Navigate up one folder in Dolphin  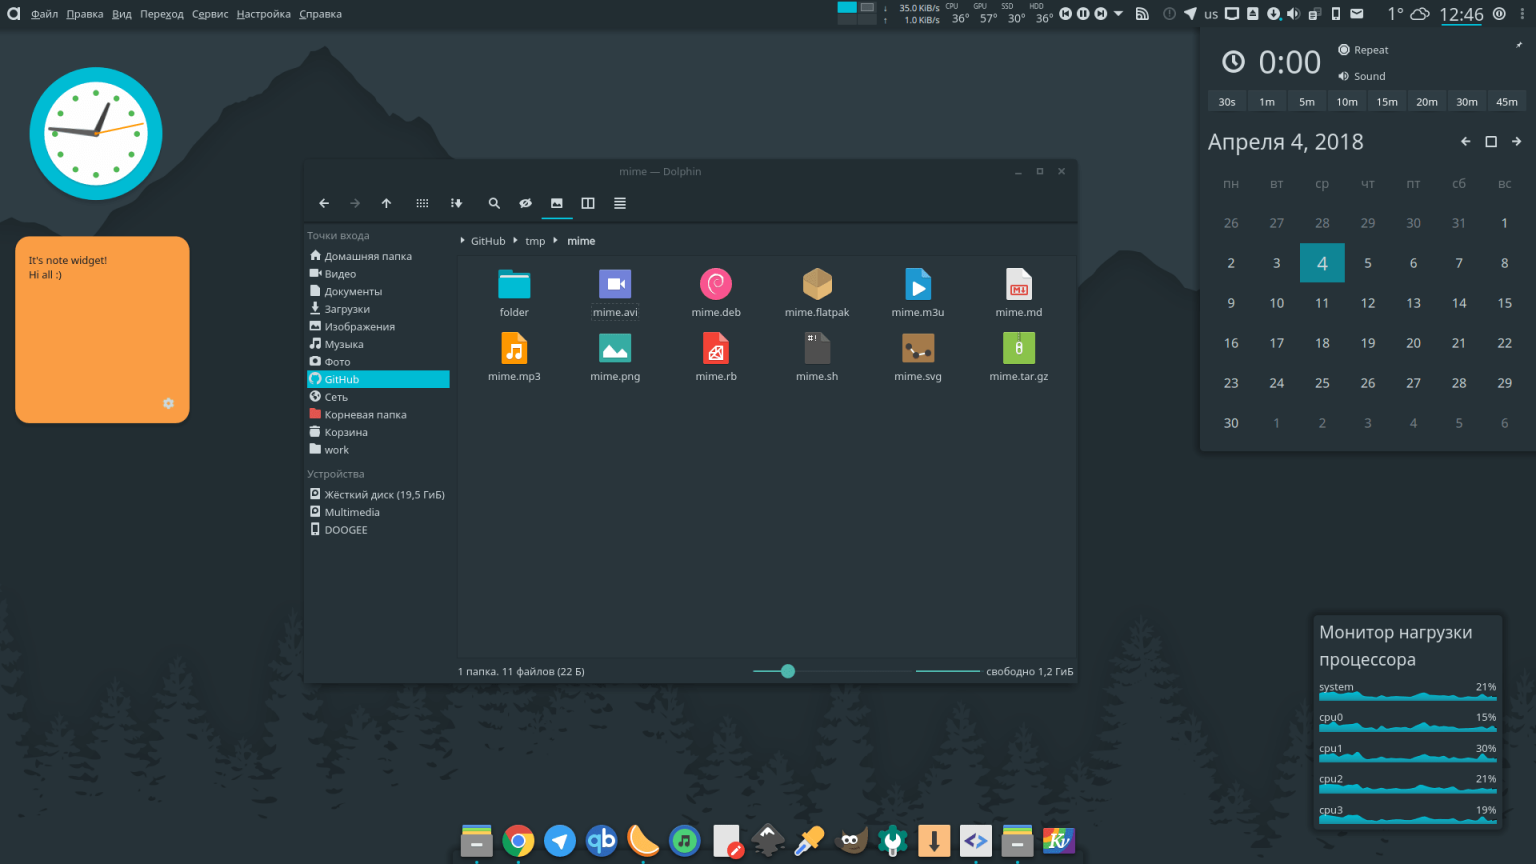[386, 203]
